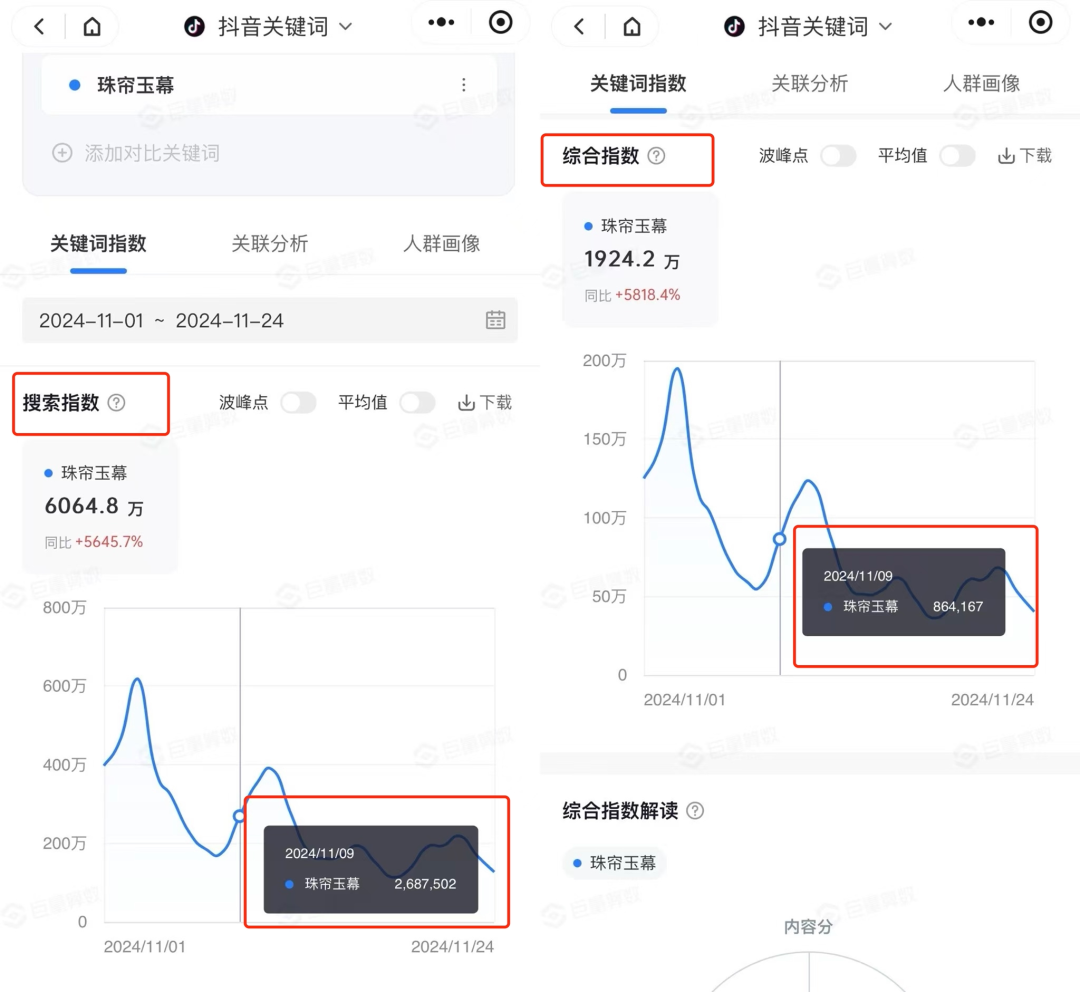The width and height of the screenshot is (1080, 992).
Task: Tap help icon next to 综合指数
Action: point(656,156)
